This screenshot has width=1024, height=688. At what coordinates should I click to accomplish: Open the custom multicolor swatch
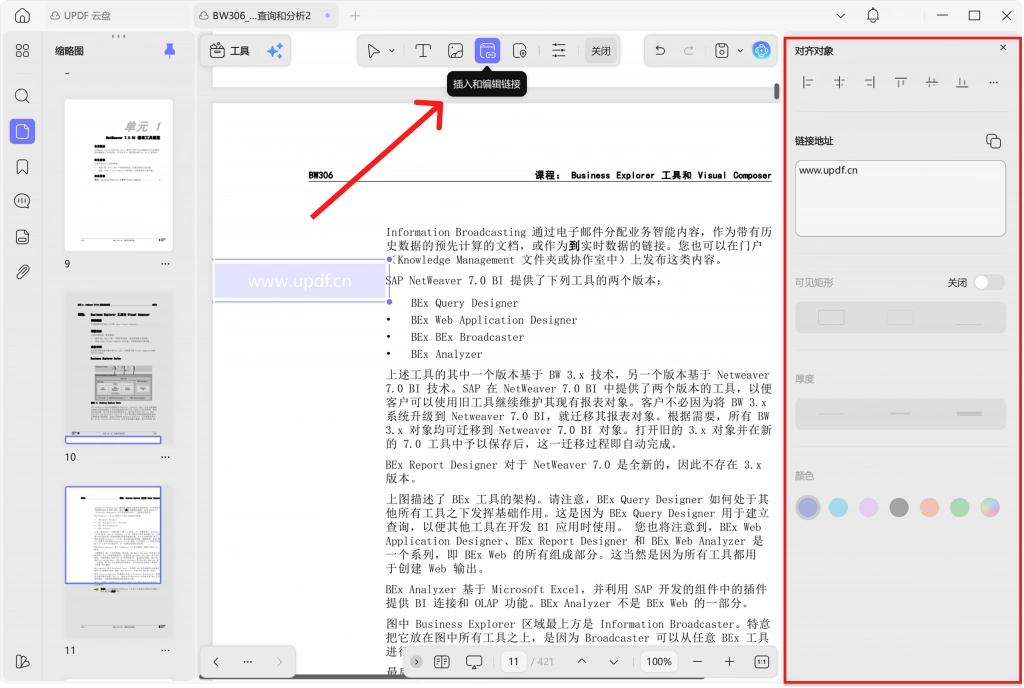[990, 507]
